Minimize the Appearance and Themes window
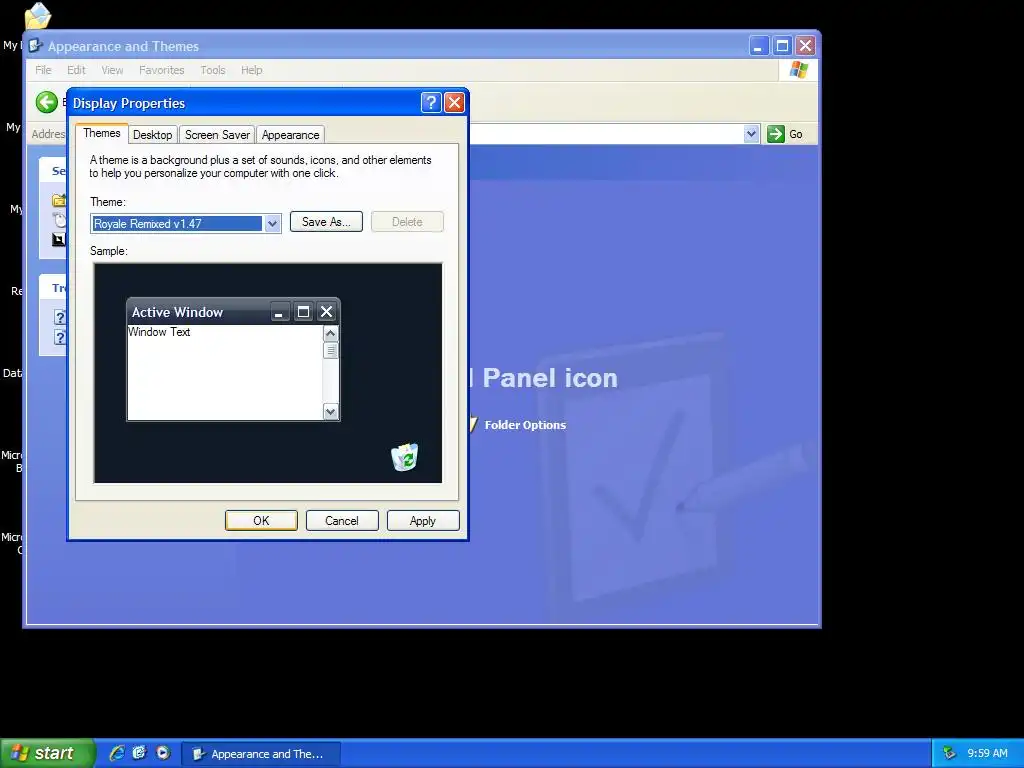 pos(759,46)
